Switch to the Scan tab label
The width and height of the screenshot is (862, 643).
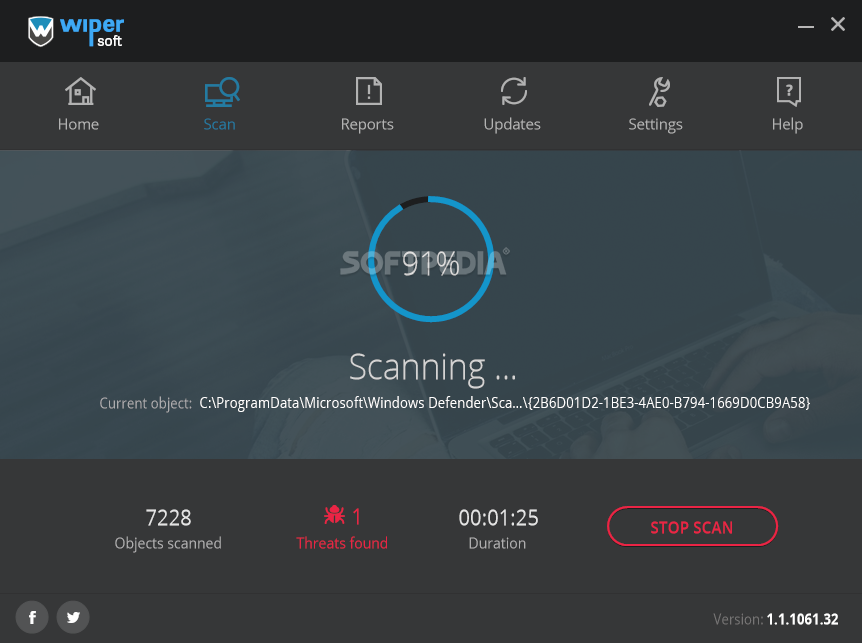pos(219,124)
